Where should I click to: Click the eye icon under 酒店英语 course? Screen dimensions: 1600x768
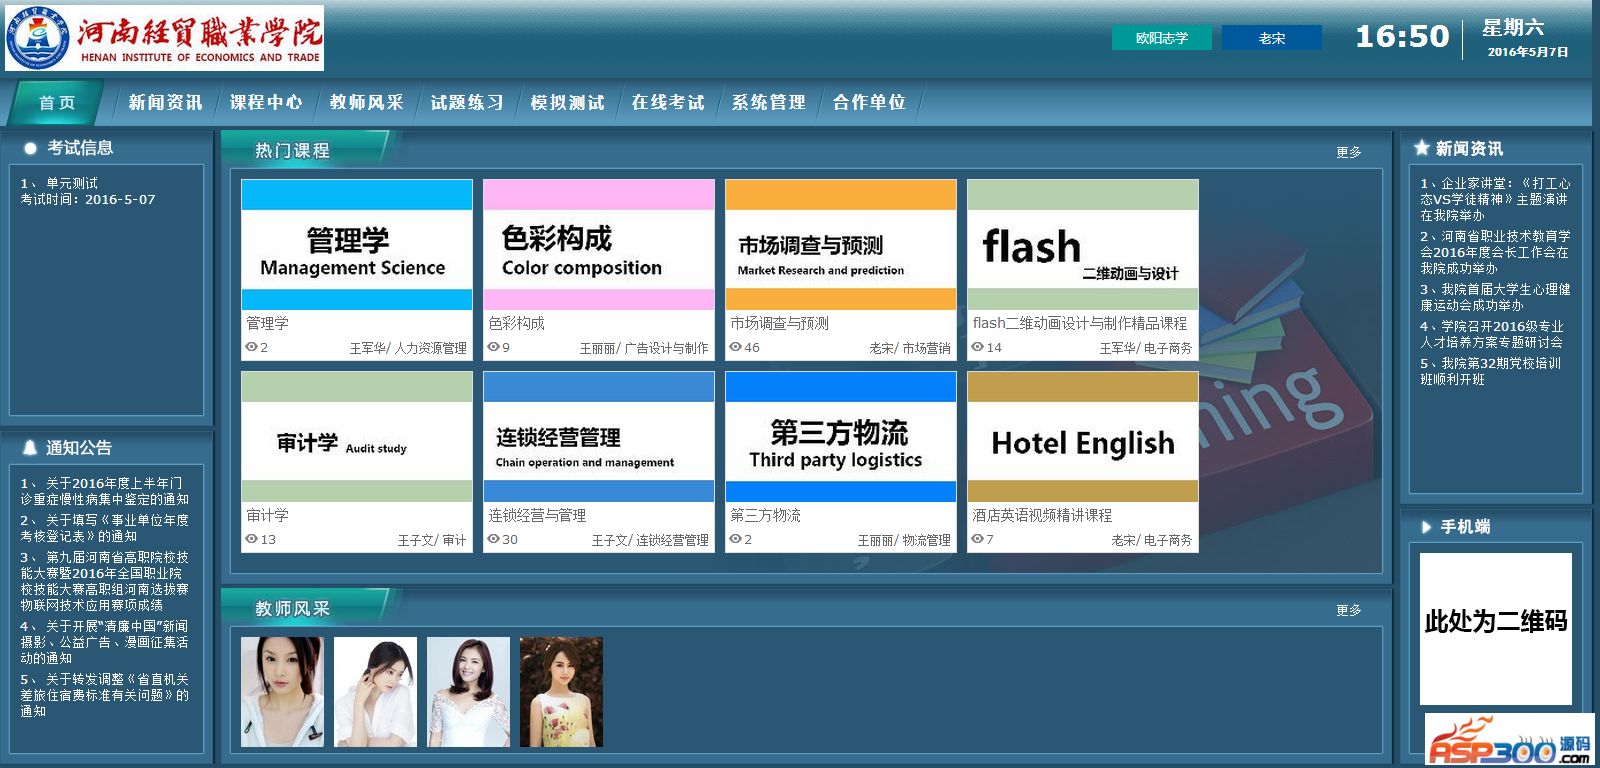[977, 539]
